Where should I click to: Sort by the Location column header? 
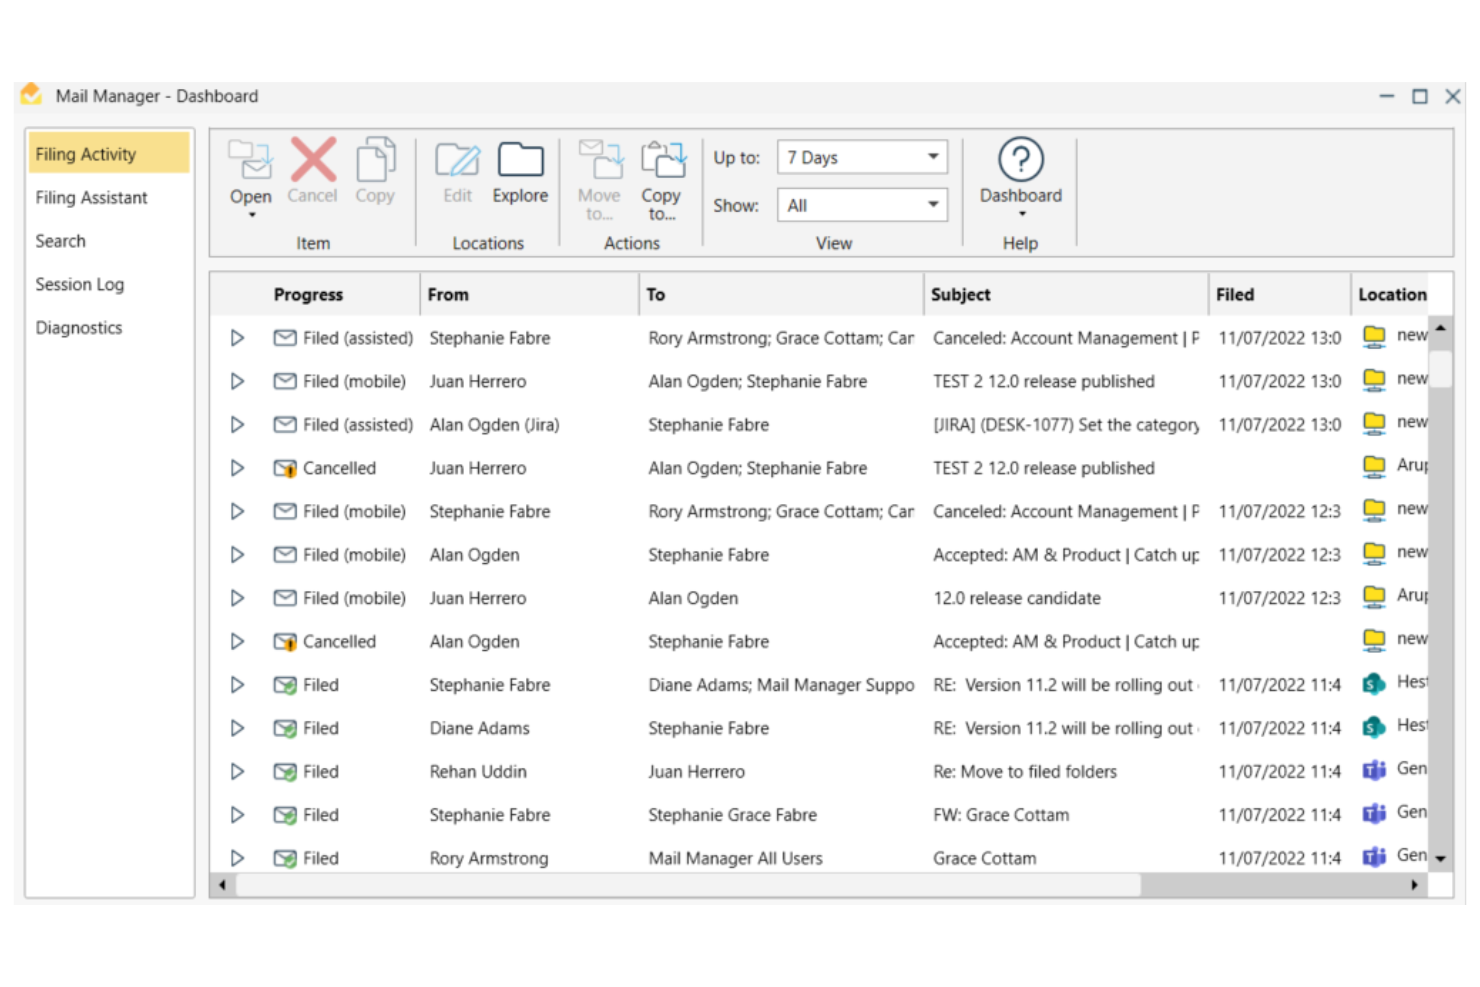1391,294
